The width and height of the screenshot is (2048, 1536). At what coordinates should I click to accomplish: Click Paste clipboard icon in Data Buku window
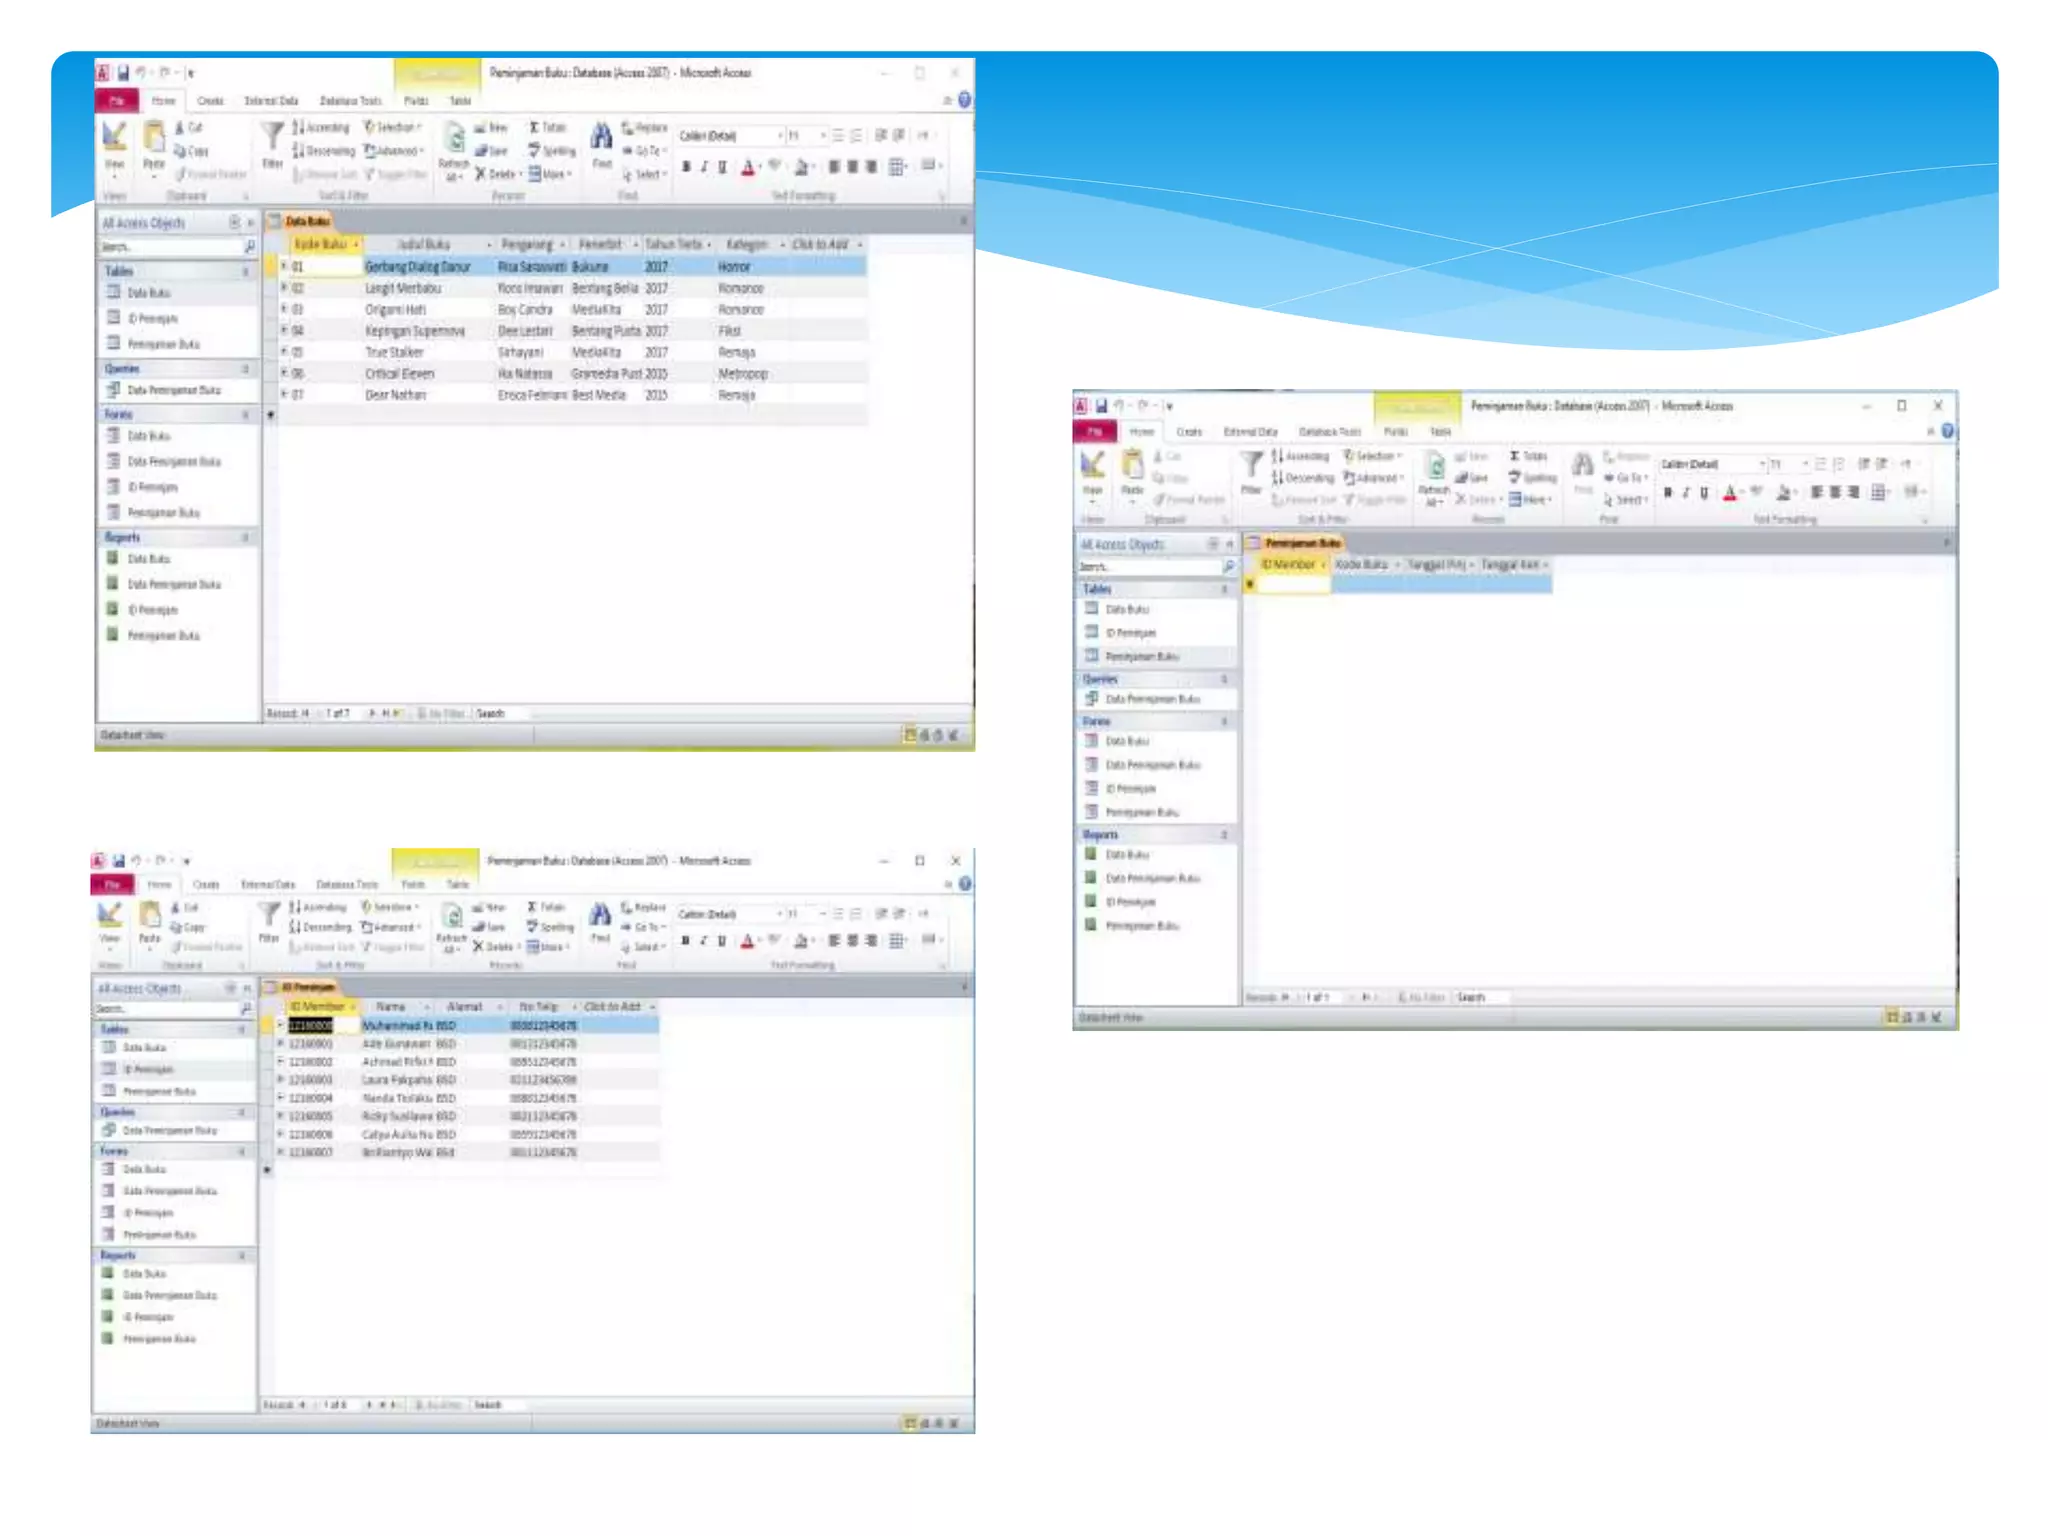tap(154, 137)
